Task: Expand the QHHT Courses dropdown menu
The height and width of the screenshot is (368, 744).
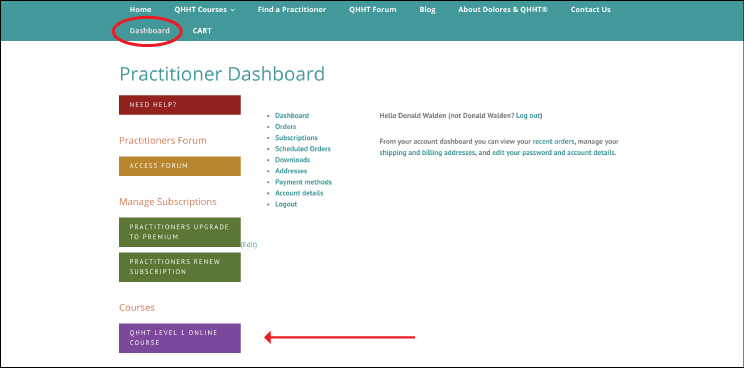Action: (x=205, y=9)
